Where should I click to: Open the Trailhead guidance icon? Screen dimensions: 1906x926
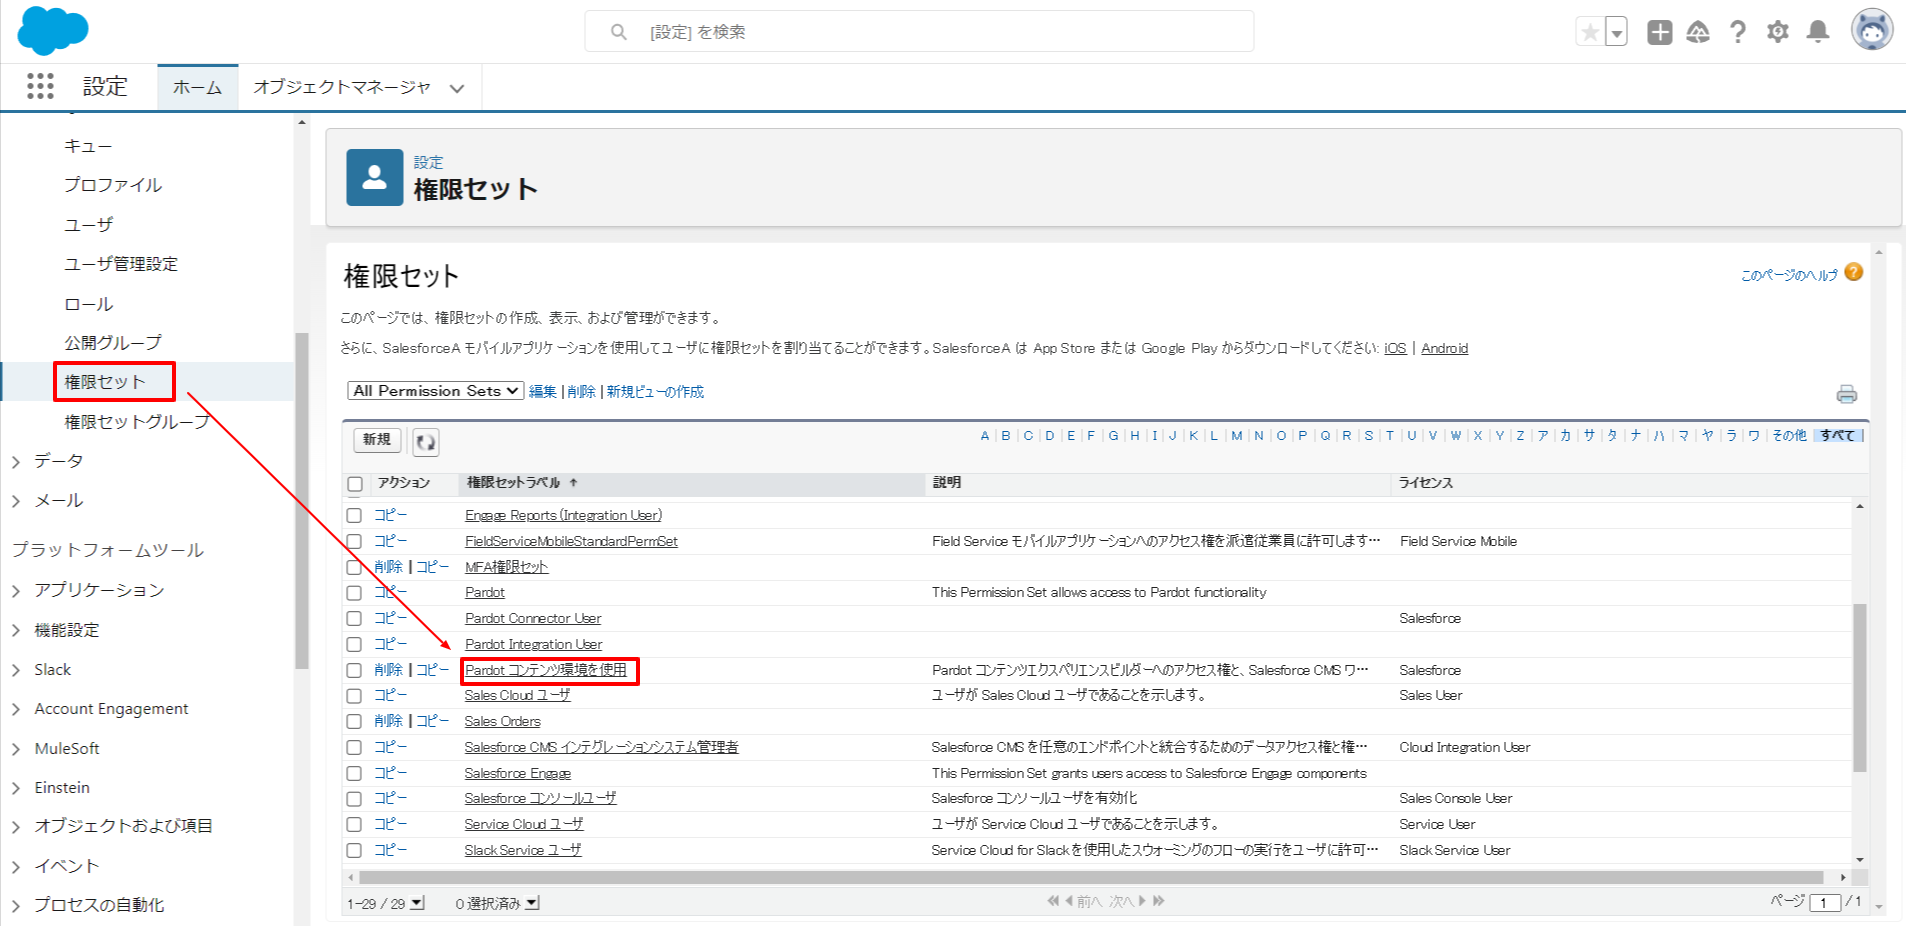pos(1698,32)
